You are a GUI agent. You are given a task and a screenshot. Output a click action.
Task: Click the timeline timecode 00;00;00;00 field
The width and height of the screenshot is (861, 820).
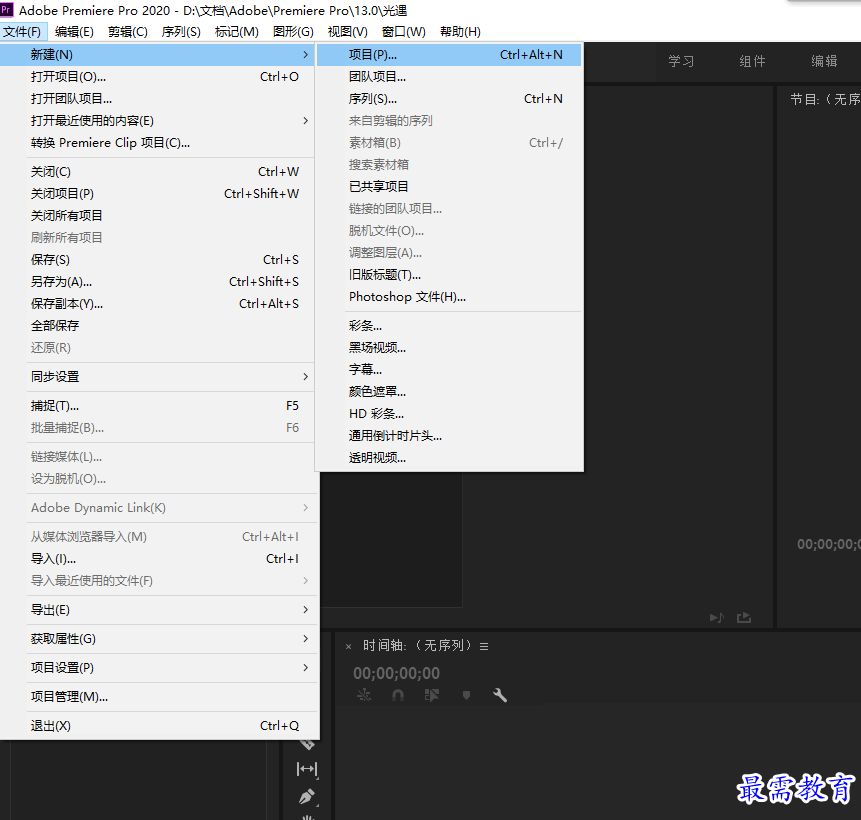click(396, 673)
